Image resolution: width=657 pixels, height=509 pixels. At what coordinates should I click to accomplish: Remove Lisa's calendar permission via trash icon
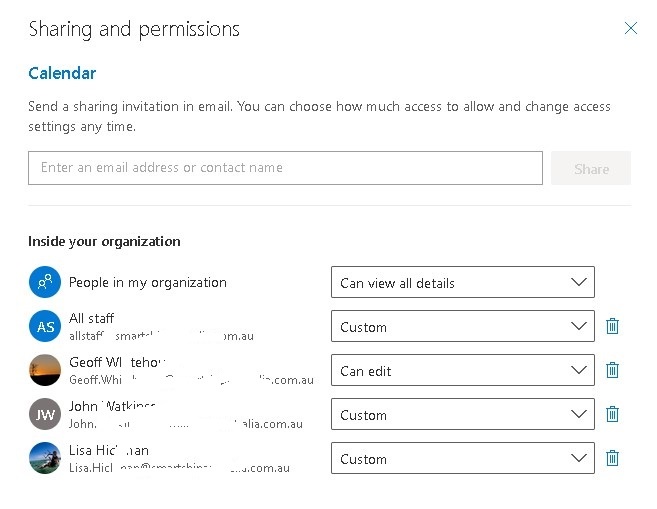tap(613, 458)
